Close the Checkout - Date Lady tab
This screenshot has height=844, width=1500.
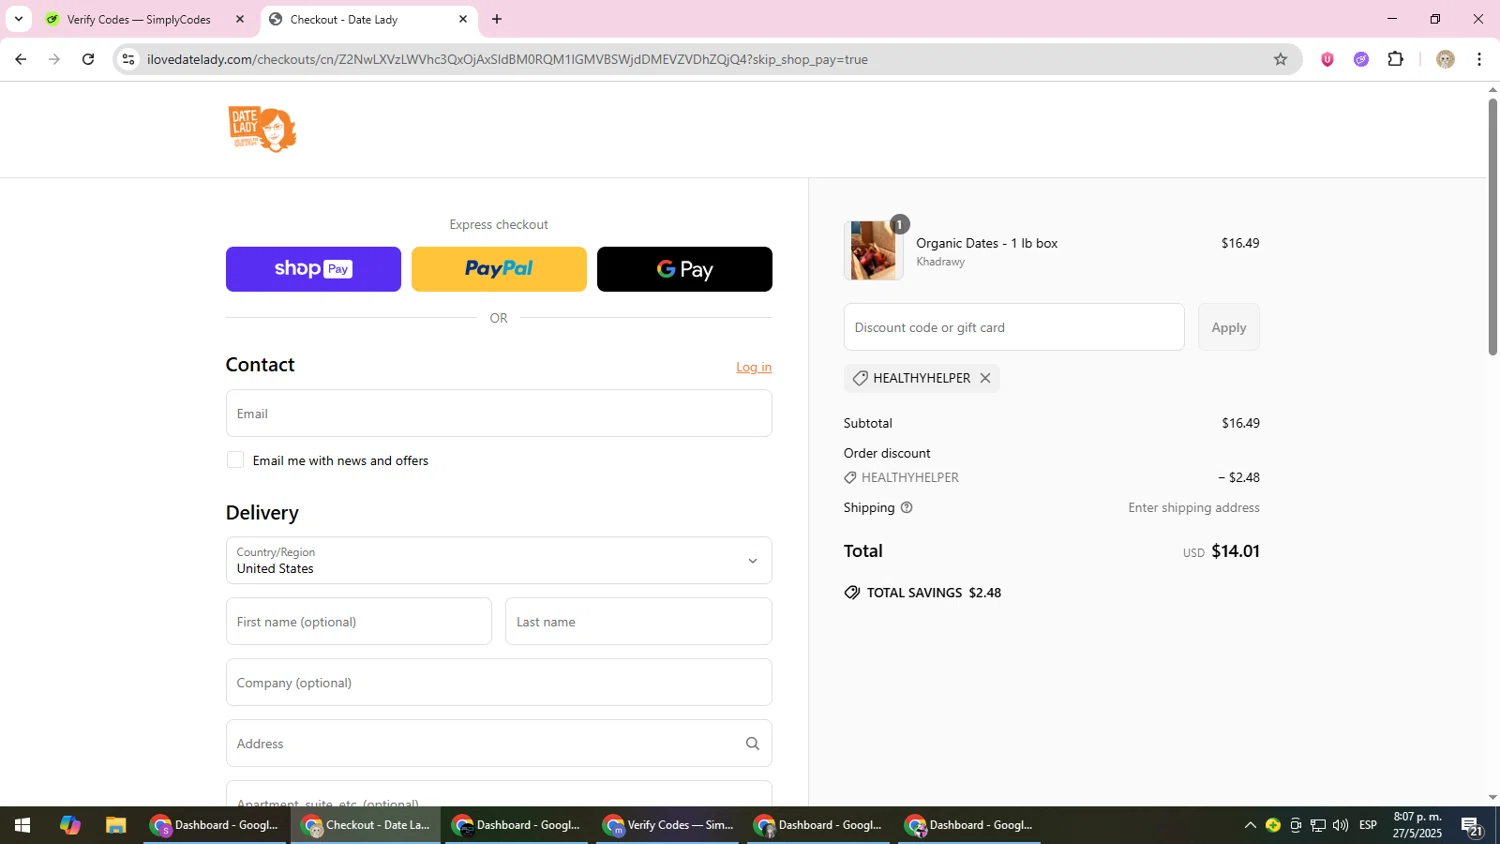[463, 19]
